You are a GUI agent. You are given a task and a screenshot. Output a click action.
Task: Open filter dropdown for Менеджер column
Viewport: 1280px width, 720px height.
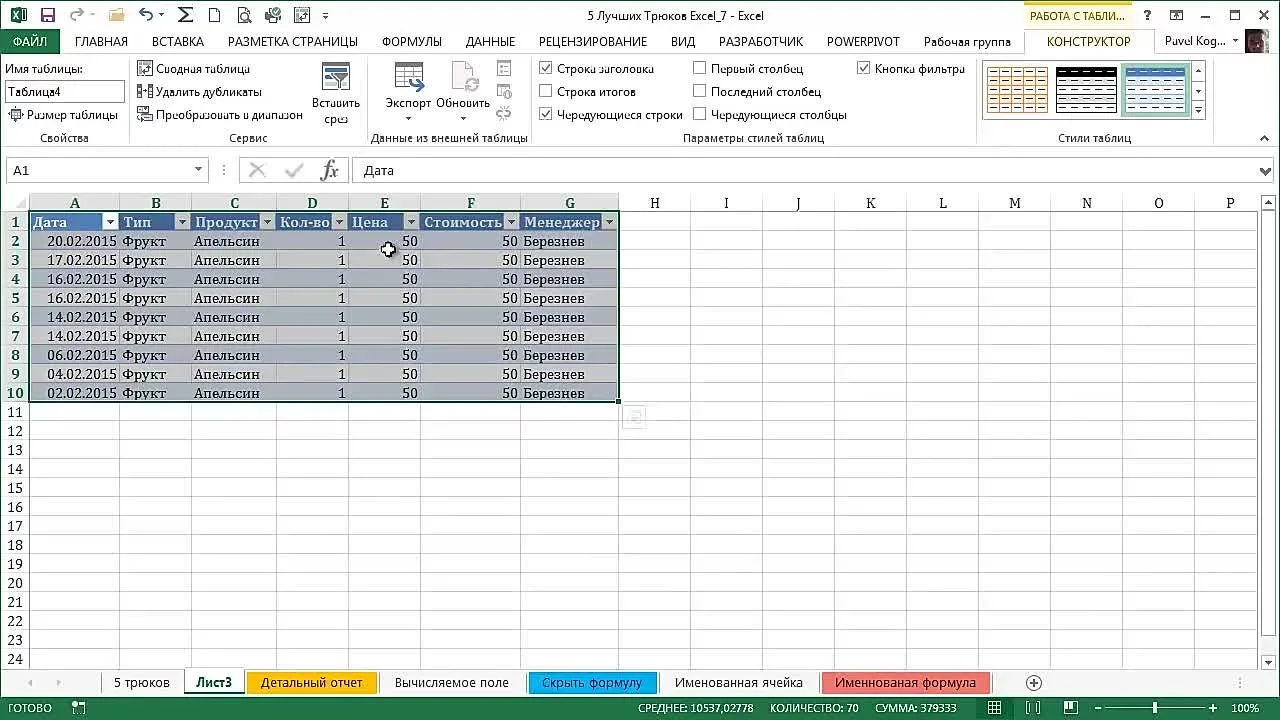(609, 222)
